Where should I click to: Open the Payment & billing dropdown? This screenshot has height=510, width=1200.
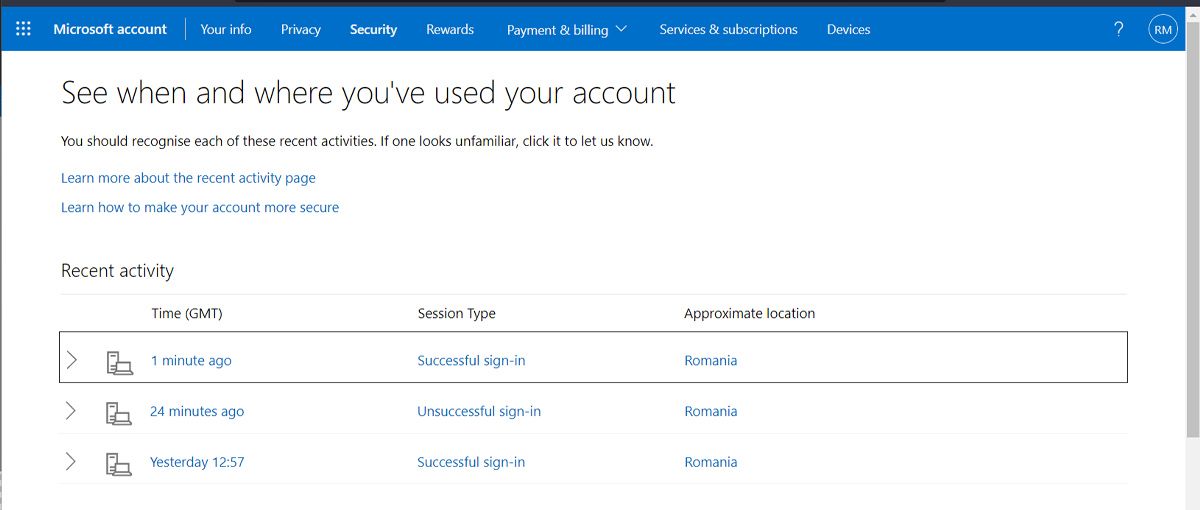pos(566,30)
